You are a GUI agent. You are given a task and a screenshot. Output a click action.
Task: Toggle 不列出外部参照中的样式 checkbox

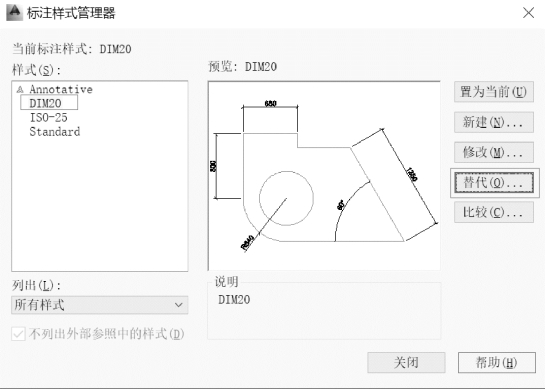point(18,334)
